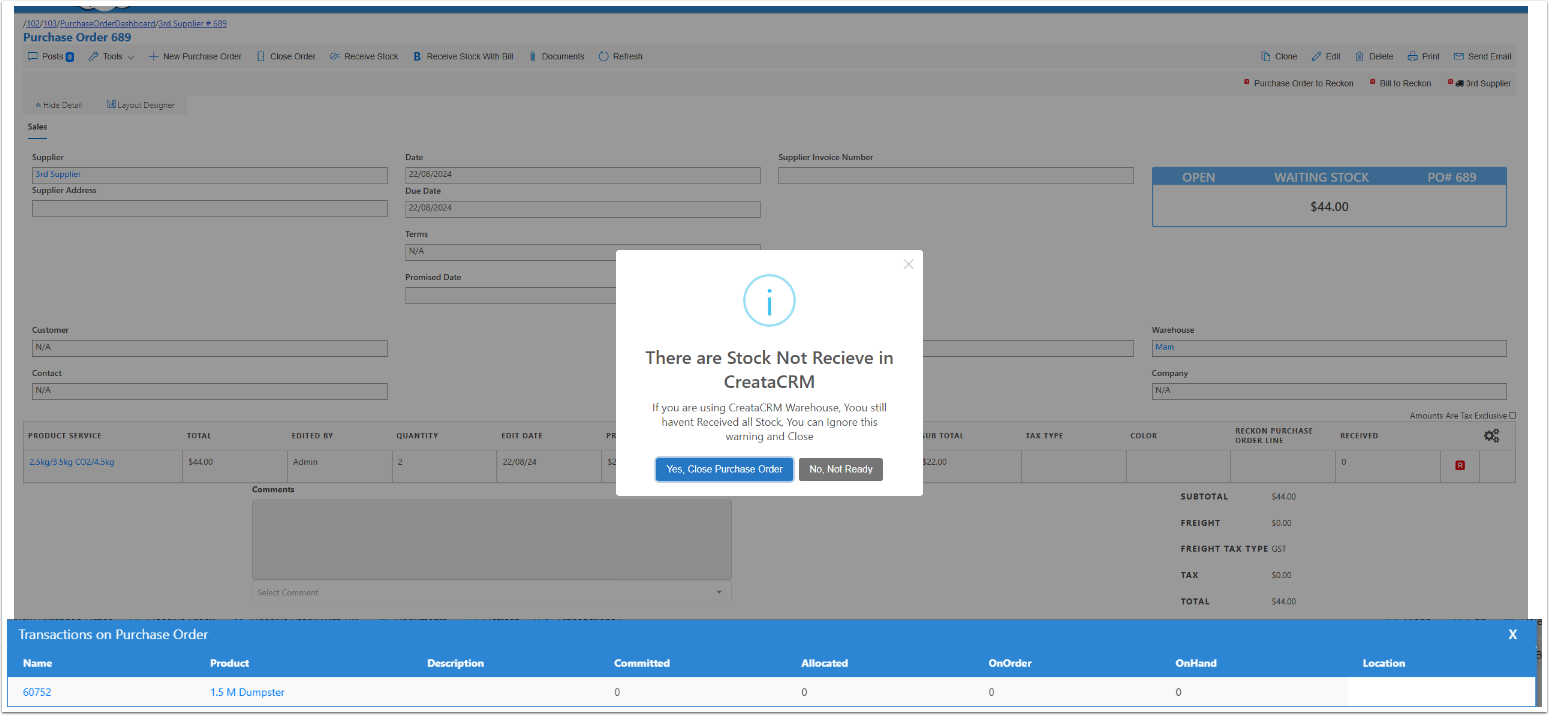This screenshot has width=1549, height=715.
Task: Click the No, Not Ready button
Action: pos(840,469)
